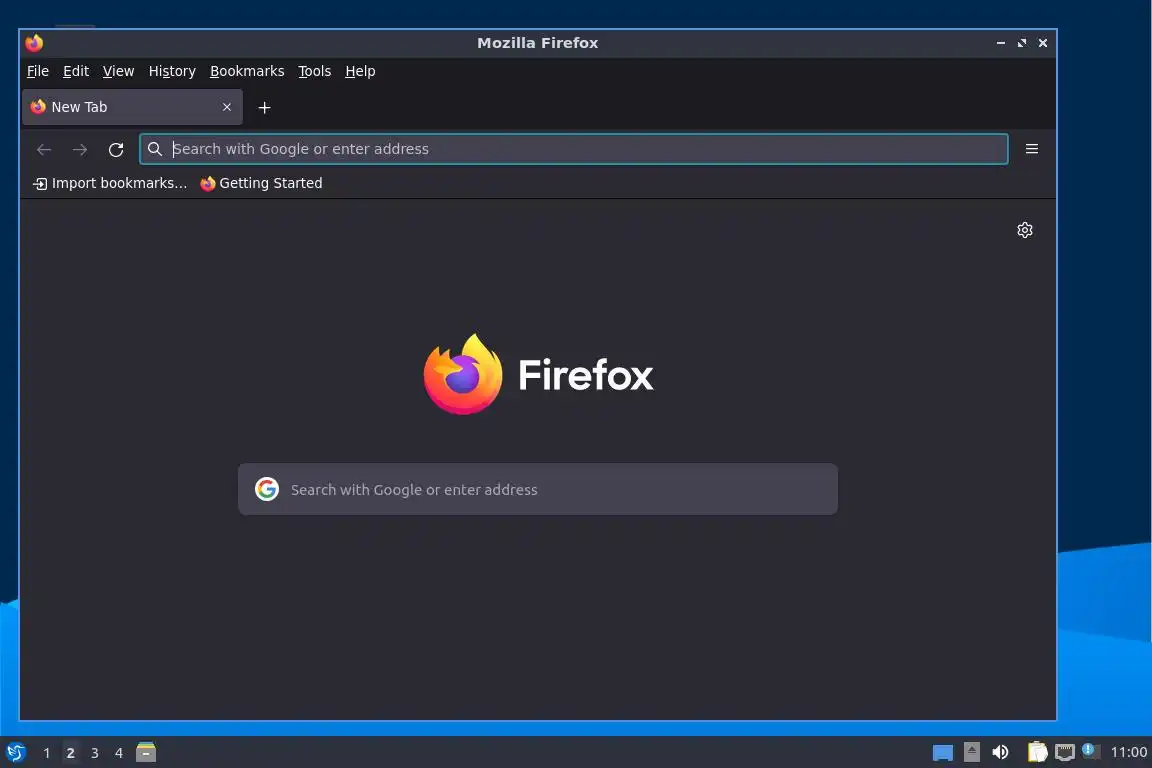Go back using the back arrow
This screenshot has width=1152, height=768.
click(44, 150)
